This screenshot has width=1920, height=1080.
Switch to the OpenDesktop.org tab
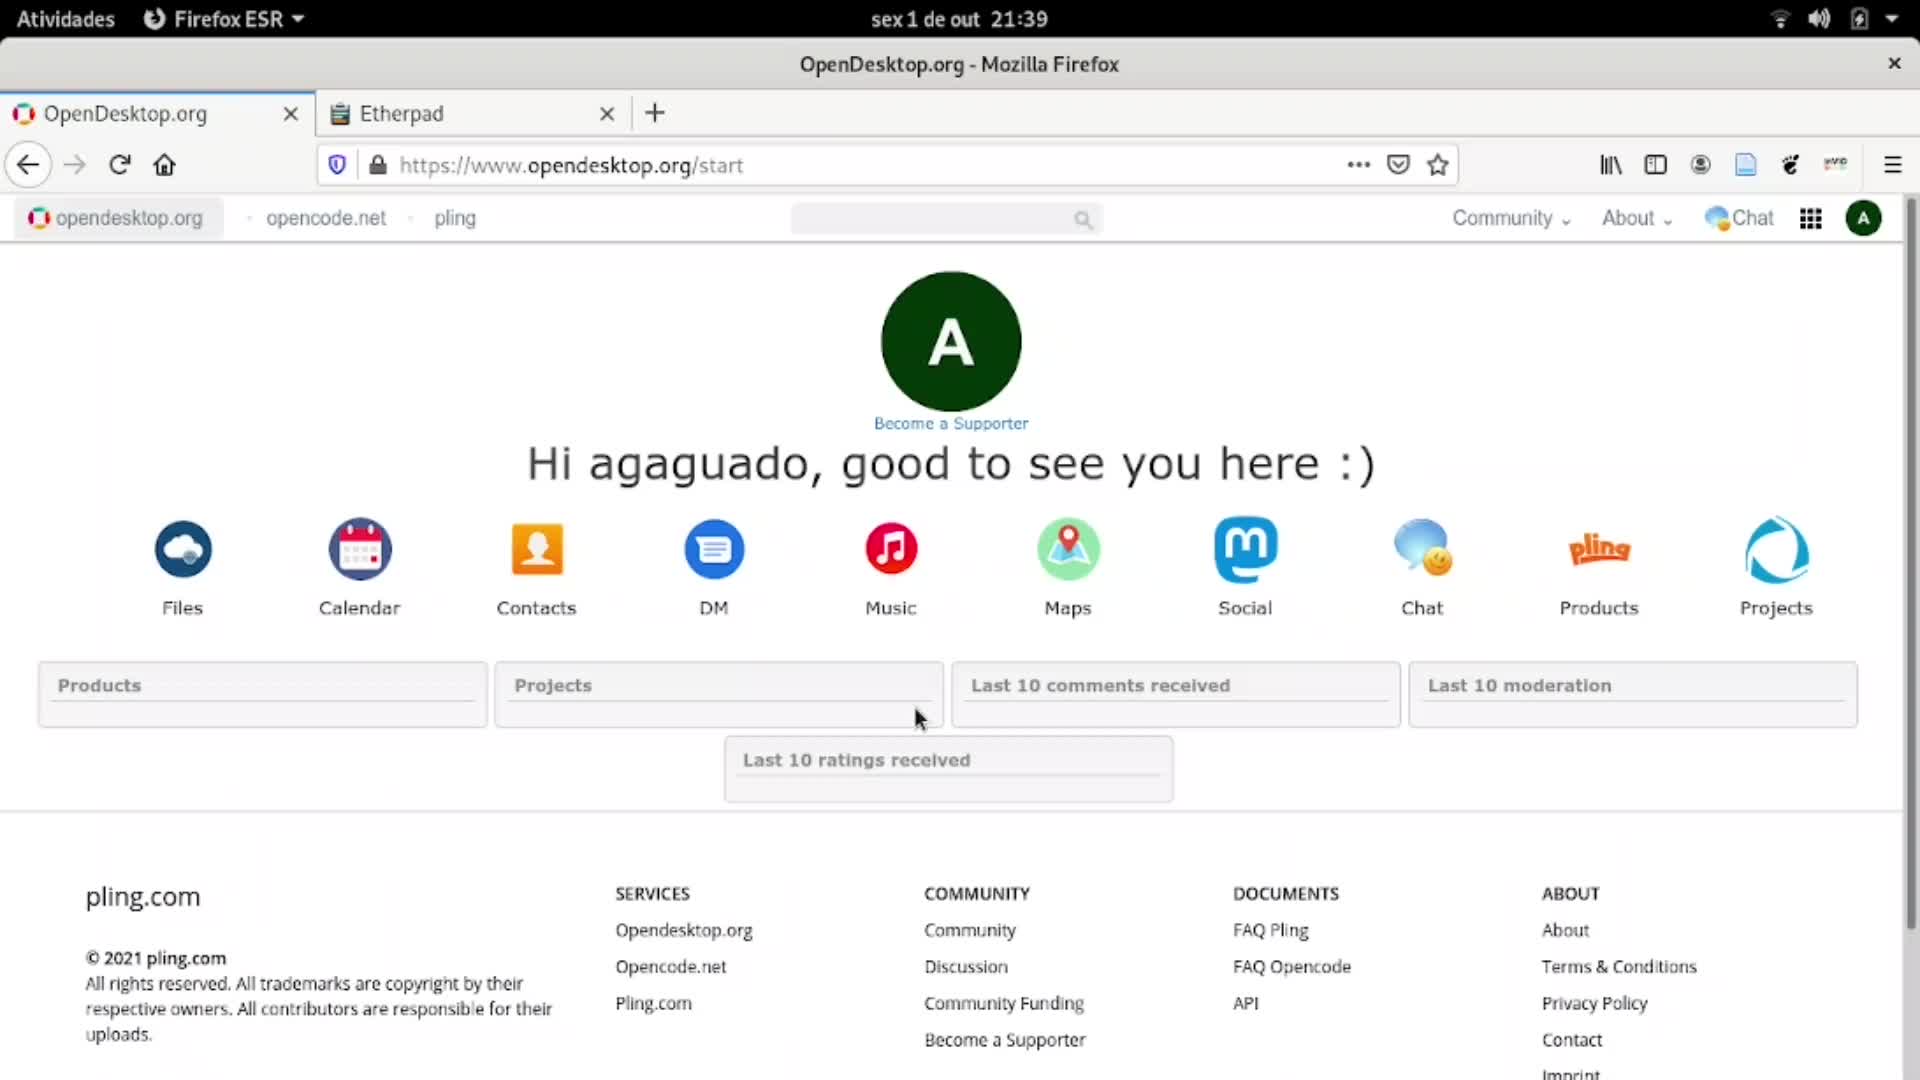157,113
